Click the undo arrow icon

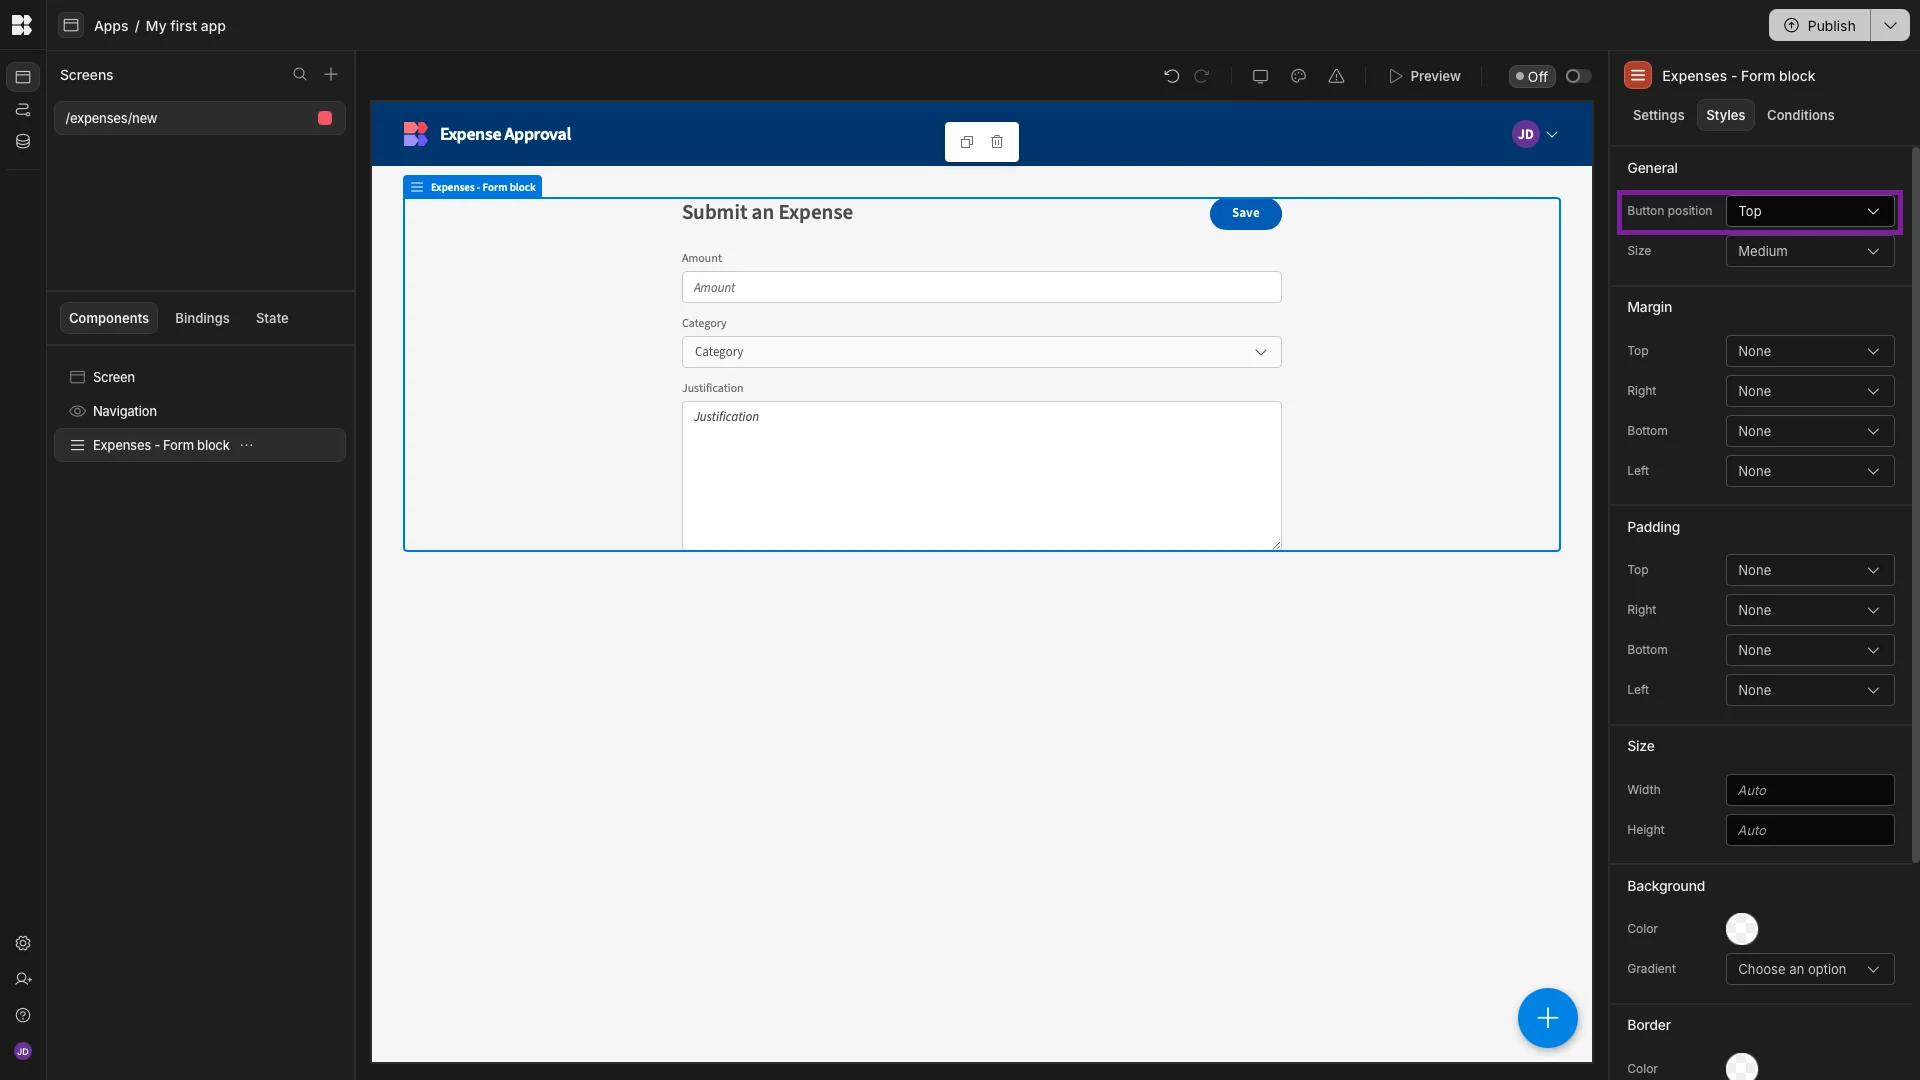1171,76
